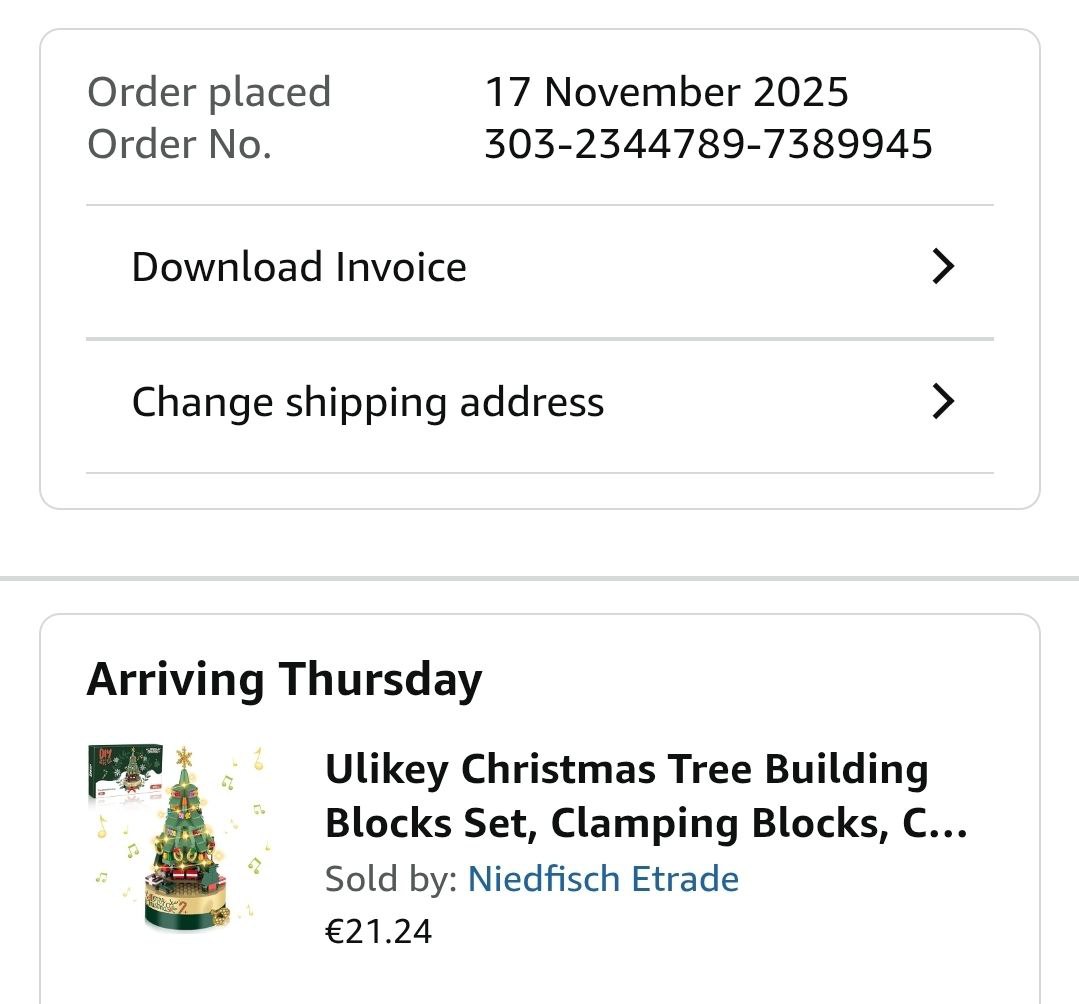Image resolution: width=1079 pixels, height=1004 pixels.
Task: Tap the Christmas tree product thumbnail
Action: (x=178, y=838)
